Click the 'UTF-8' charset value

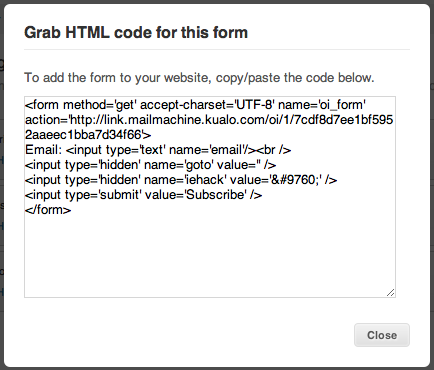click(255, 105)
